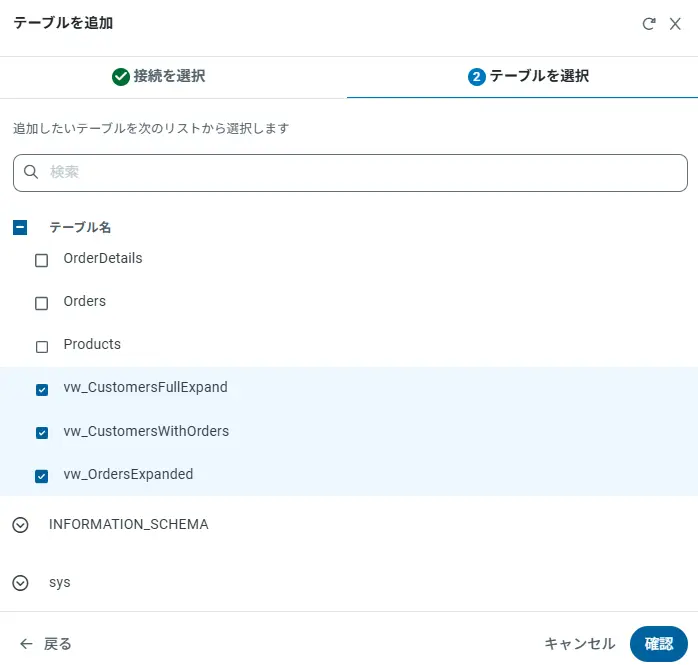This screenshot has height=668, width=698.
Task: Uncheck the vw_OrdersExpanded checkbox
Action: tap(42, 476)
